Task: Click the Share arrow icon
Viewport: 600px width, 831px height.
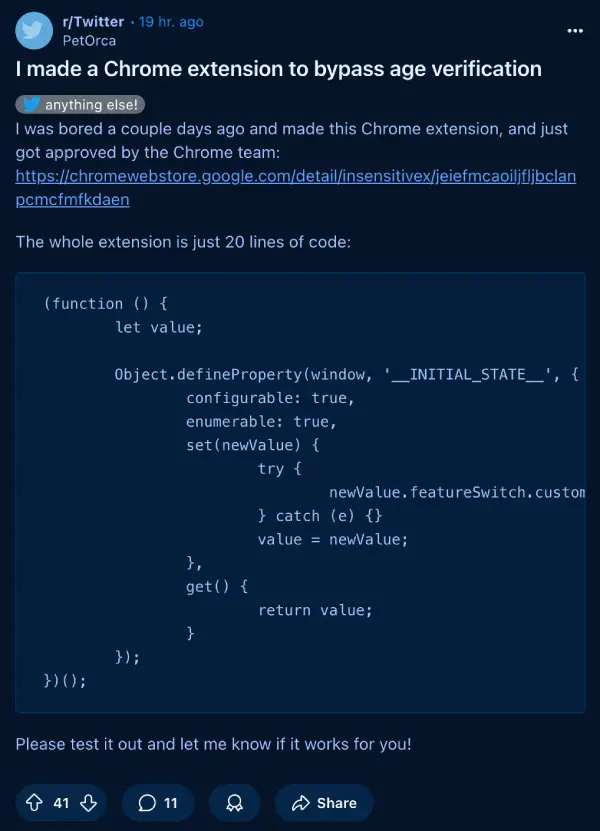Action: click(x=301, y=803)
